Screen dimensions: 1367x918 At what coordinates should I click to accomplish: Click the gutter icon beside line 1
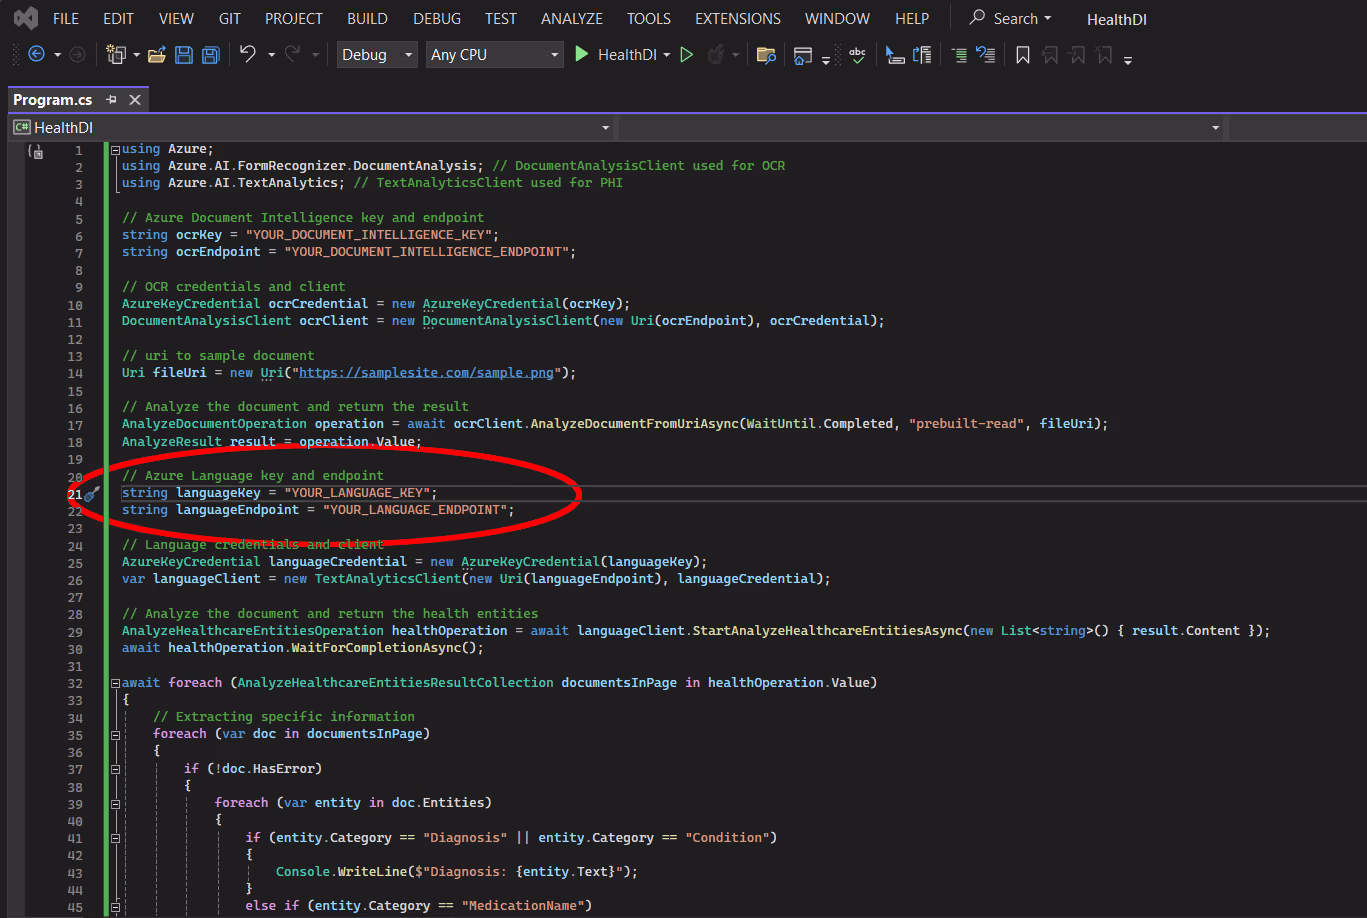(36, 151)
